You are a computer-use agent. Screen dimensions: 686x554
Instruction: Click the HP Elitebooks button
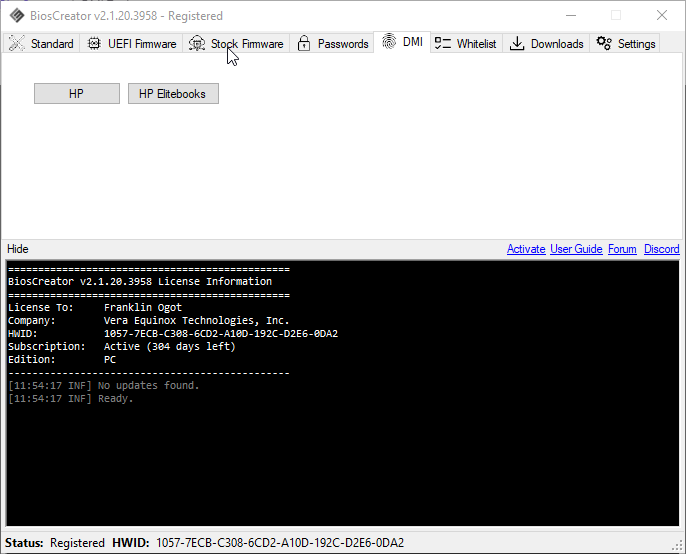(173, 94)
